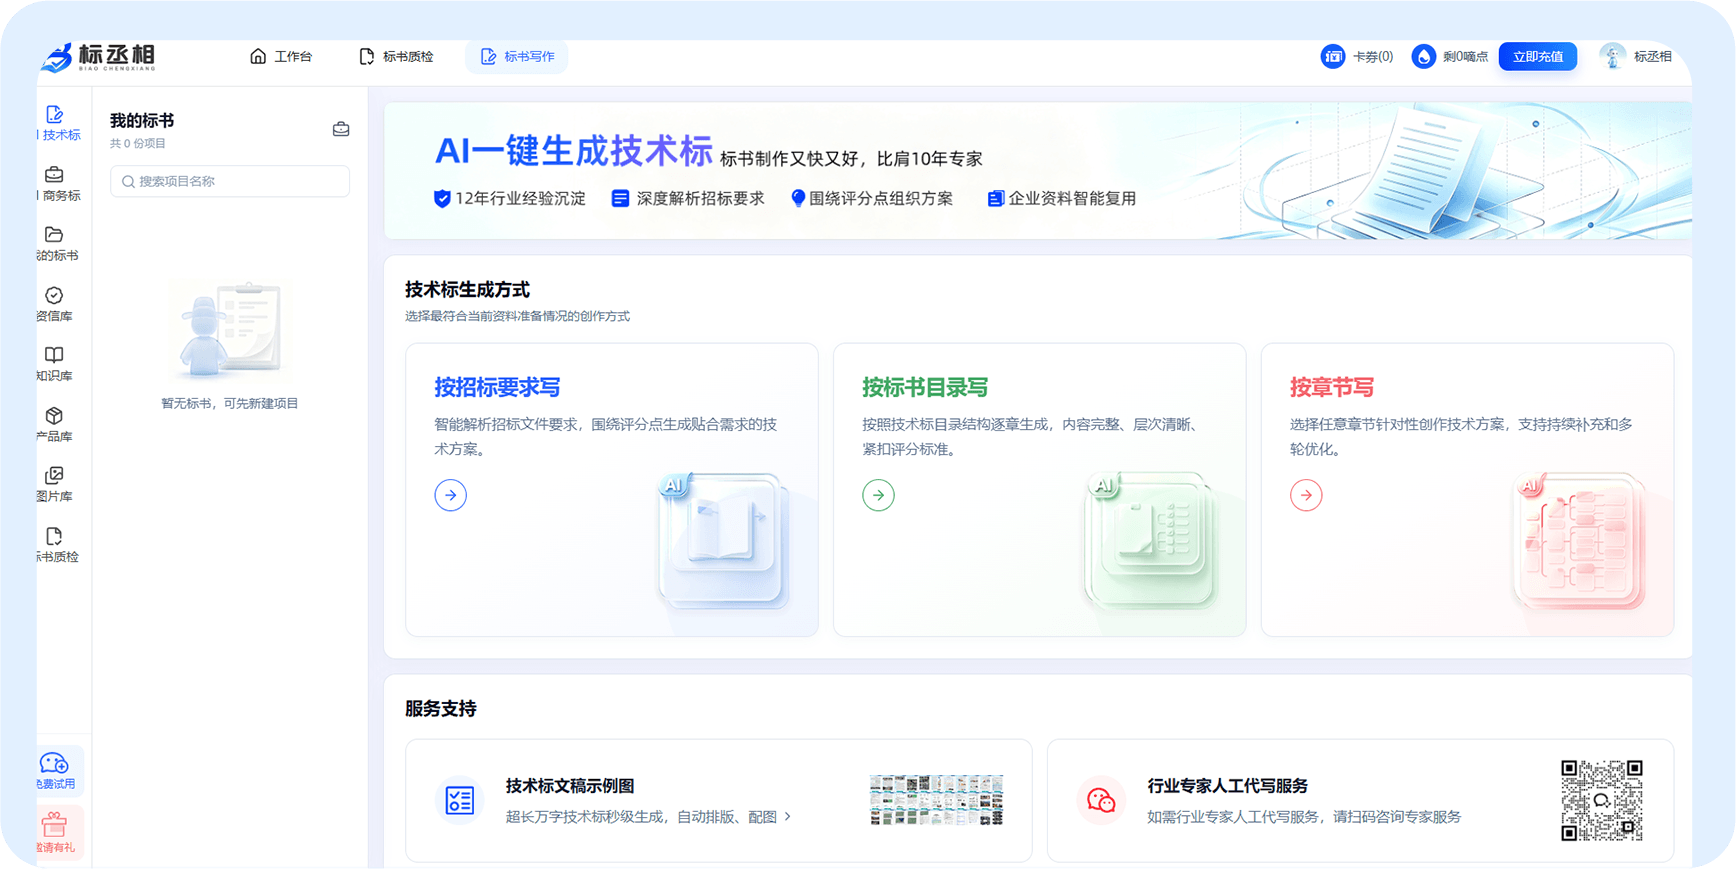This screenshot has height=870, width=1736.
Task: Select the 标书写作 tab
Action: coord(517,57)
